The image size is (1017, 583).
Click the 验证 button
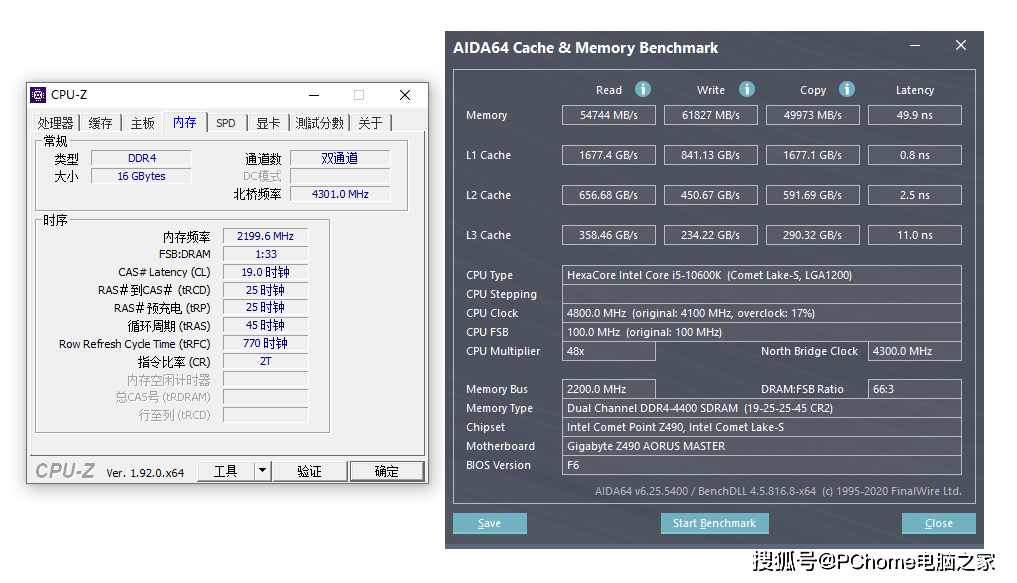(309, 471)
